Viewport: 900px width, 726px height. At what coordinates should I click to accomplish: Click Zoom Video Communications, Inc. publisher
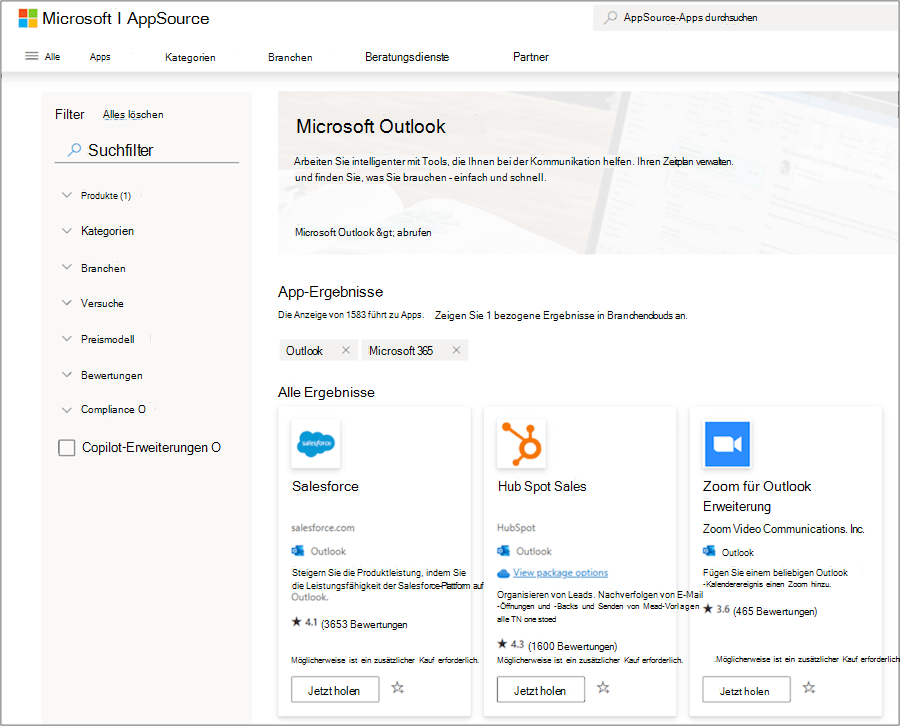[x=783, y=529]
